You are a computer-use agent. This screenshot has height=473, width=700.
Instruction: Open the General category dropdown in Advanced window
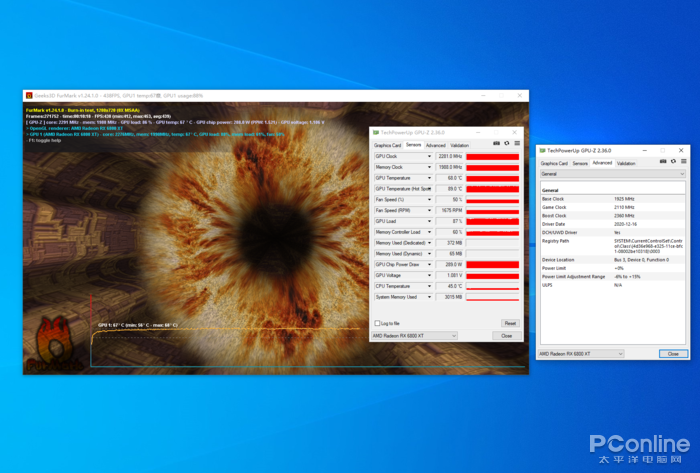[612, 174]
